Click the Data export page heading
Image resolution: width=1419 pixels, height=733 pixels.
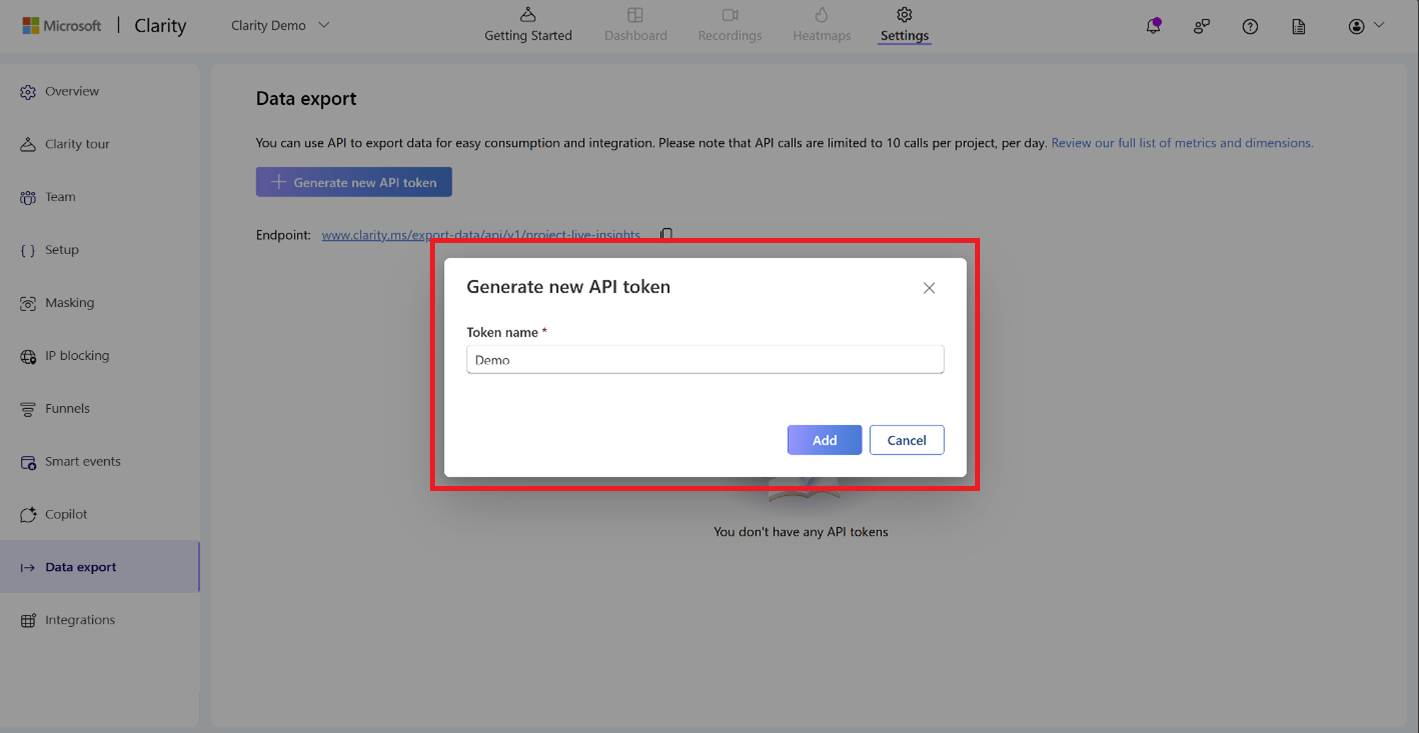(x=306, y=99)
